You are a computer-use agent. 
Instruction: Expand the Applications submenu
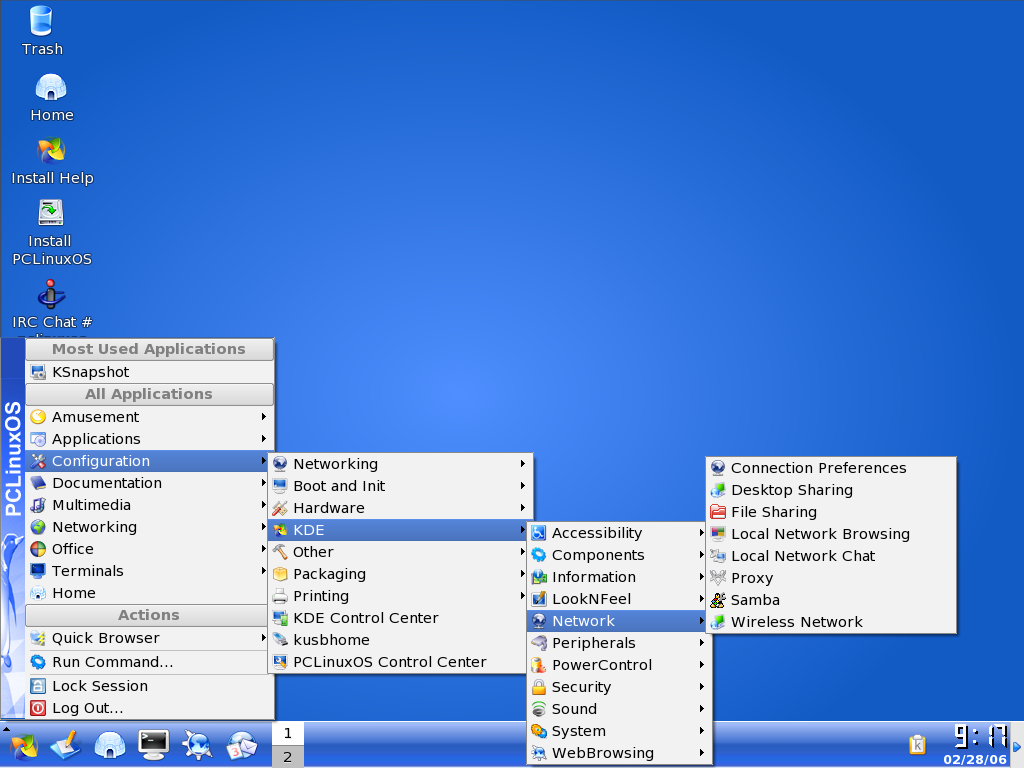click(150, 439)
